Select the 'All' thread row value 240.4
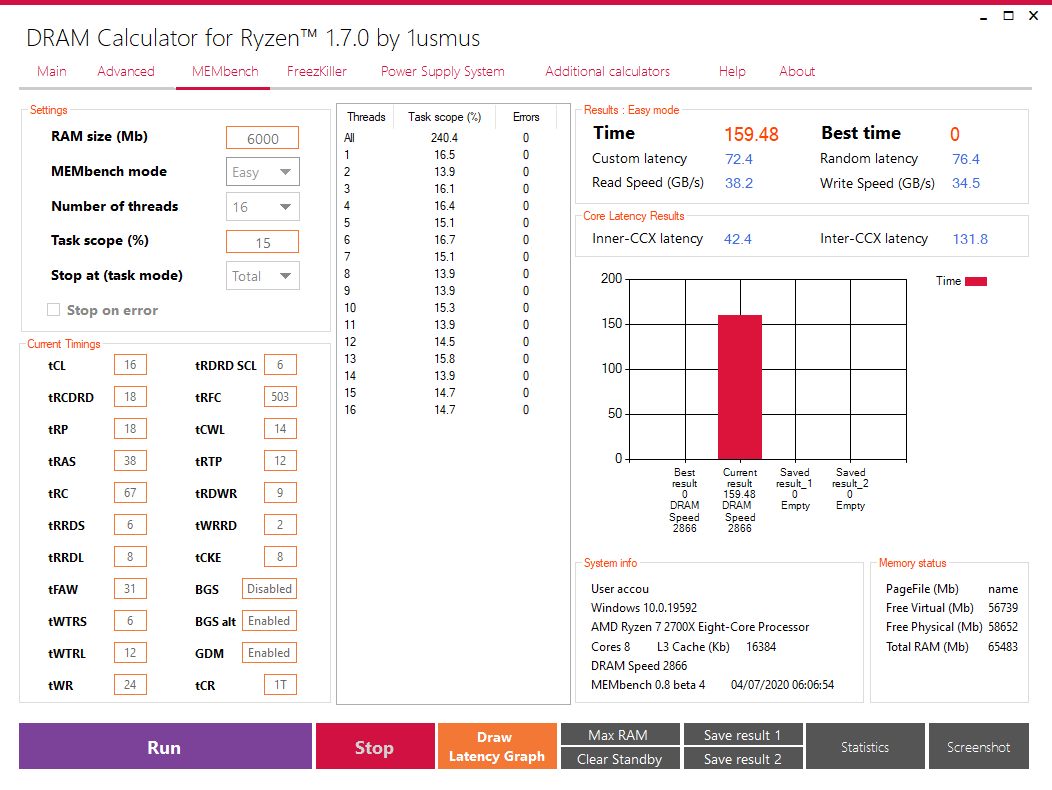The height and width of the screenshot is (790, 1052). coord(444,138)
